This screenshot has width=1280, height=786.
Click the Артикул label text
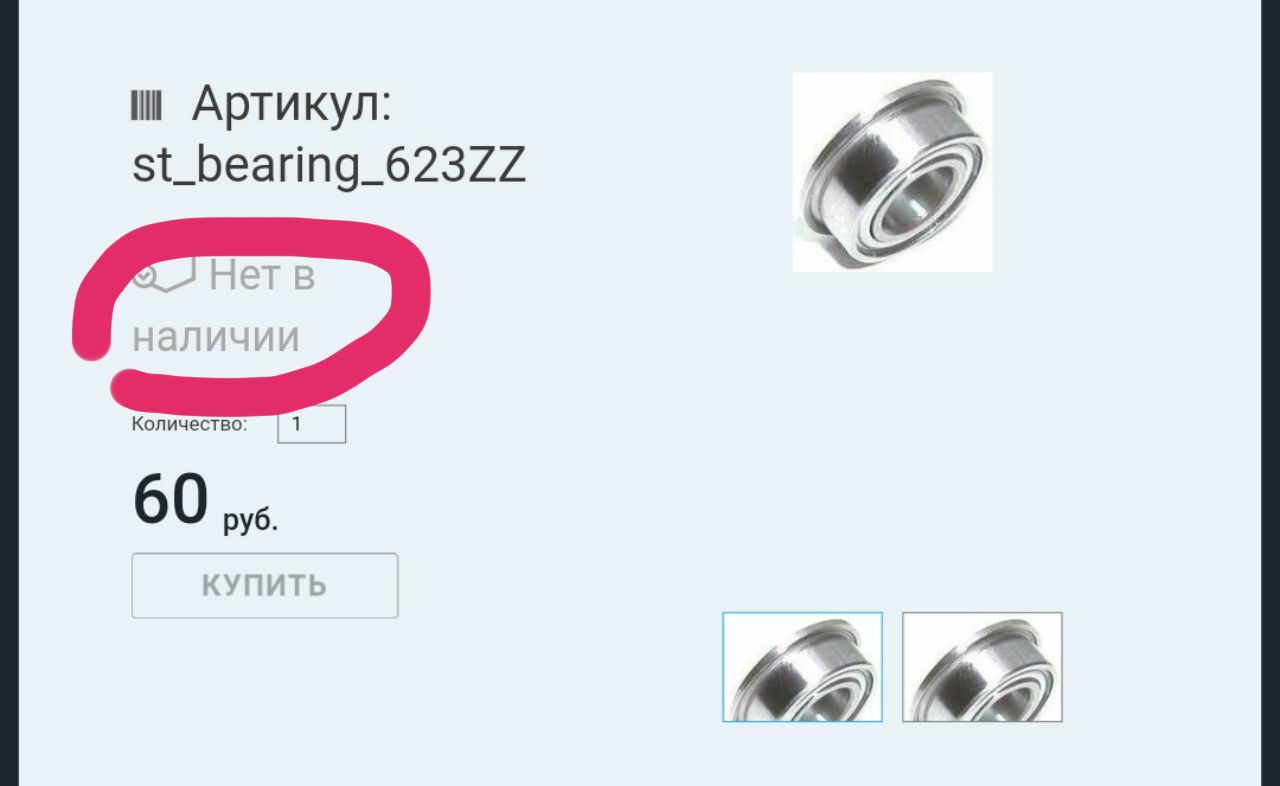point(292,104)
